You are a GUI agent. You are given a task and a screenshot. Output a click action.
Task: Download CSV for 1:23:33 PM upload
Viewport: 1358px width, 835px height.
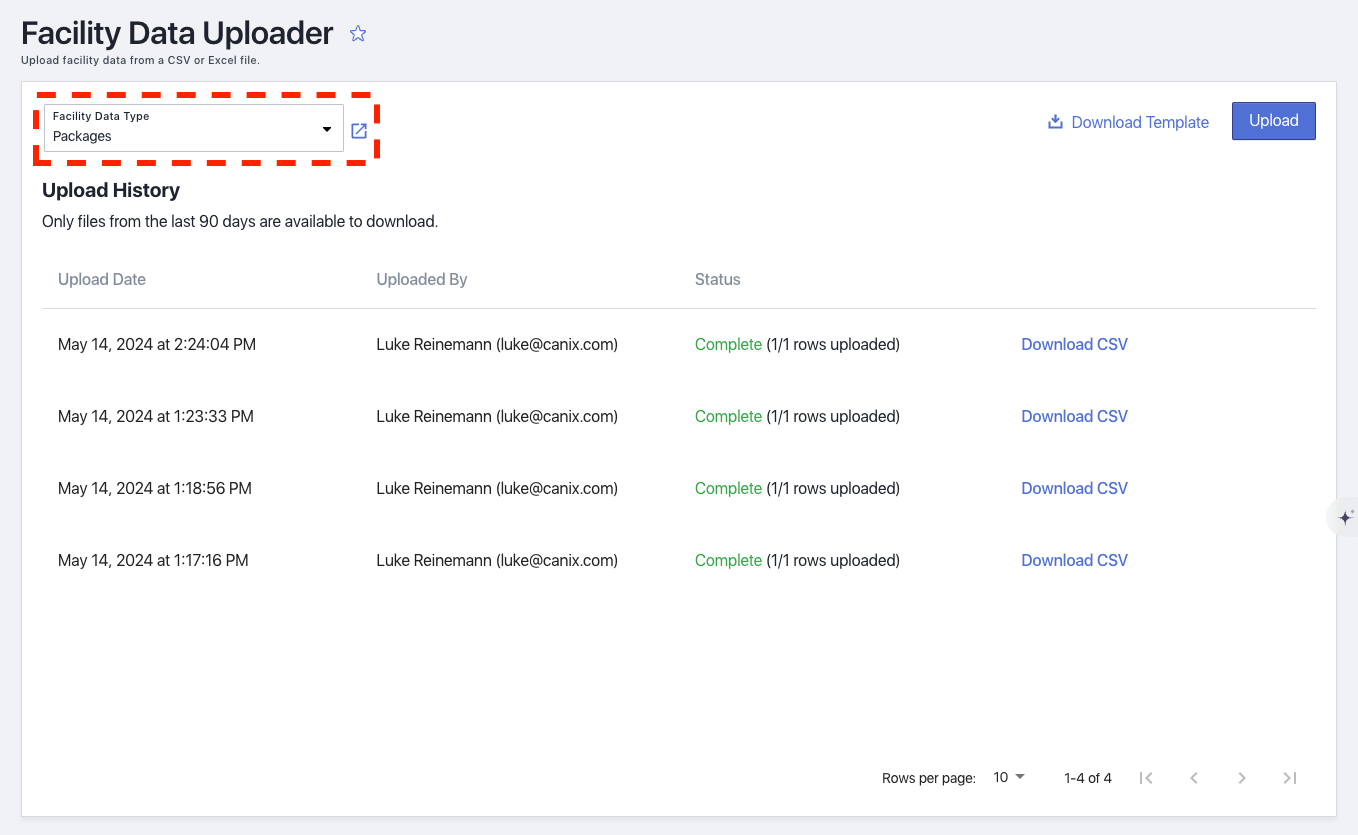1074,416
